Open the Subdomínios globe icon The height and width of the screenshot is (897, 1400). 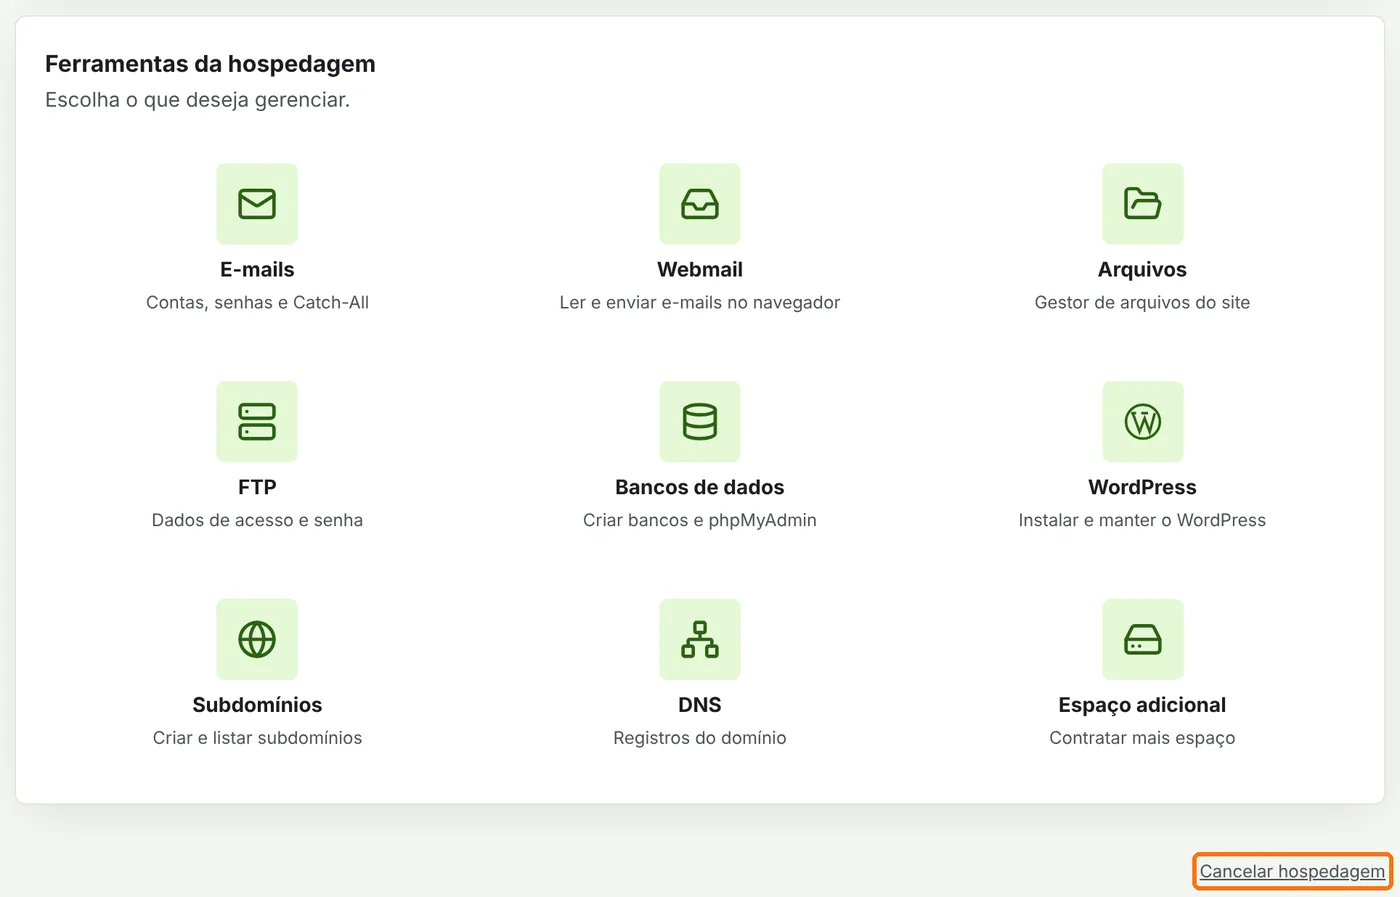pos(257,640)
